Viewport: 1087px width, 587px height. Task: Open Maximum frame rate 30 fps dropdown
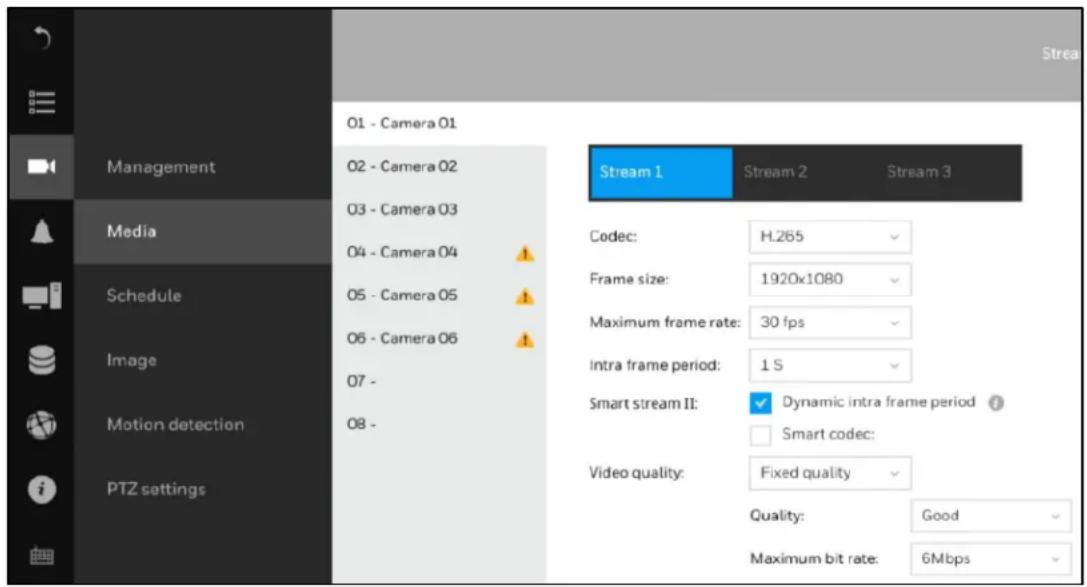(x=830, y=323)
